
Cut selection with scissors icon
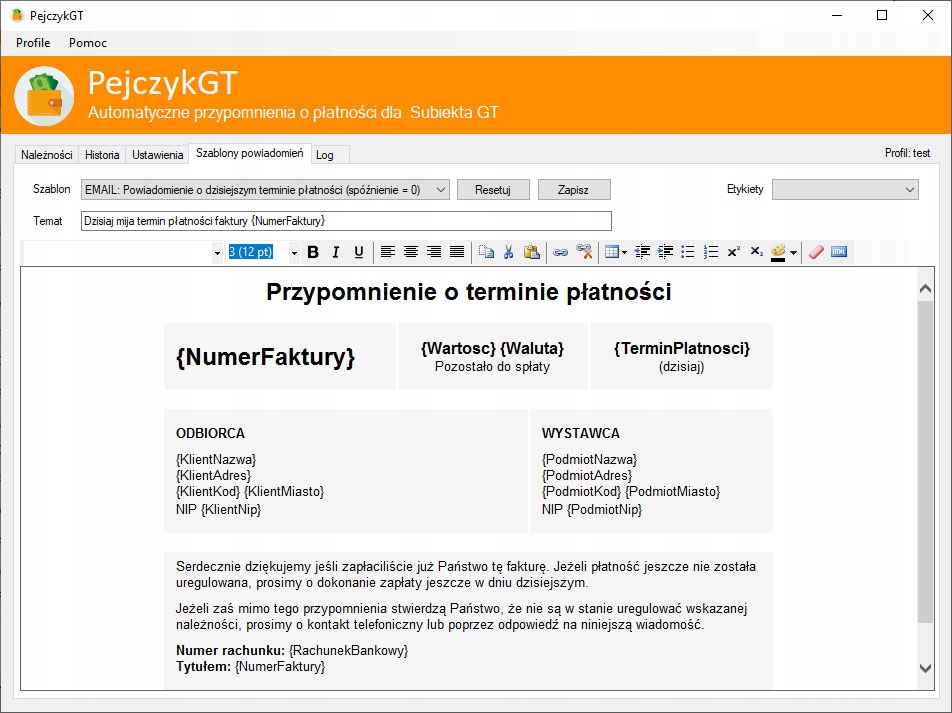(509, 252)
